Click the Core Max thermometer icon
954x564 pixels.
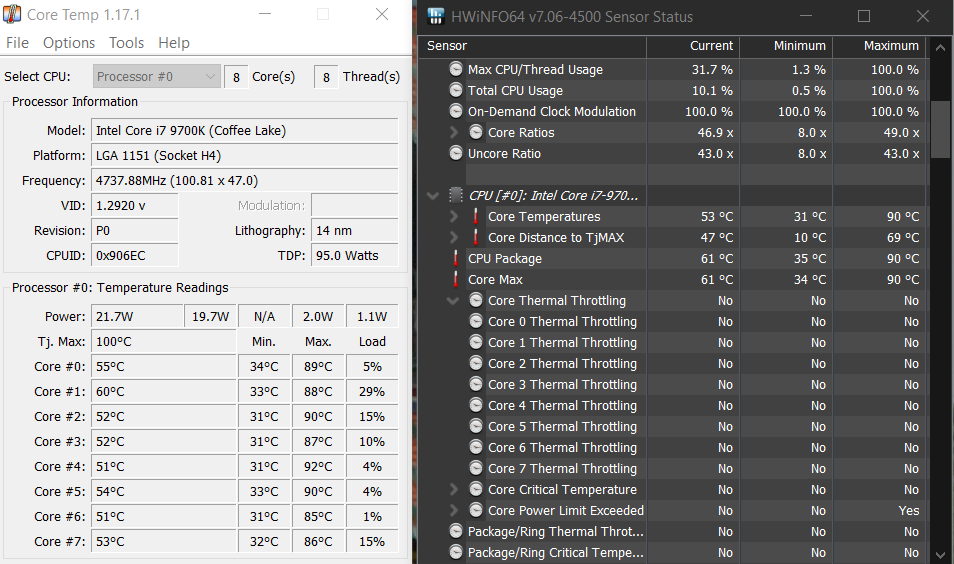click(456, 279)
